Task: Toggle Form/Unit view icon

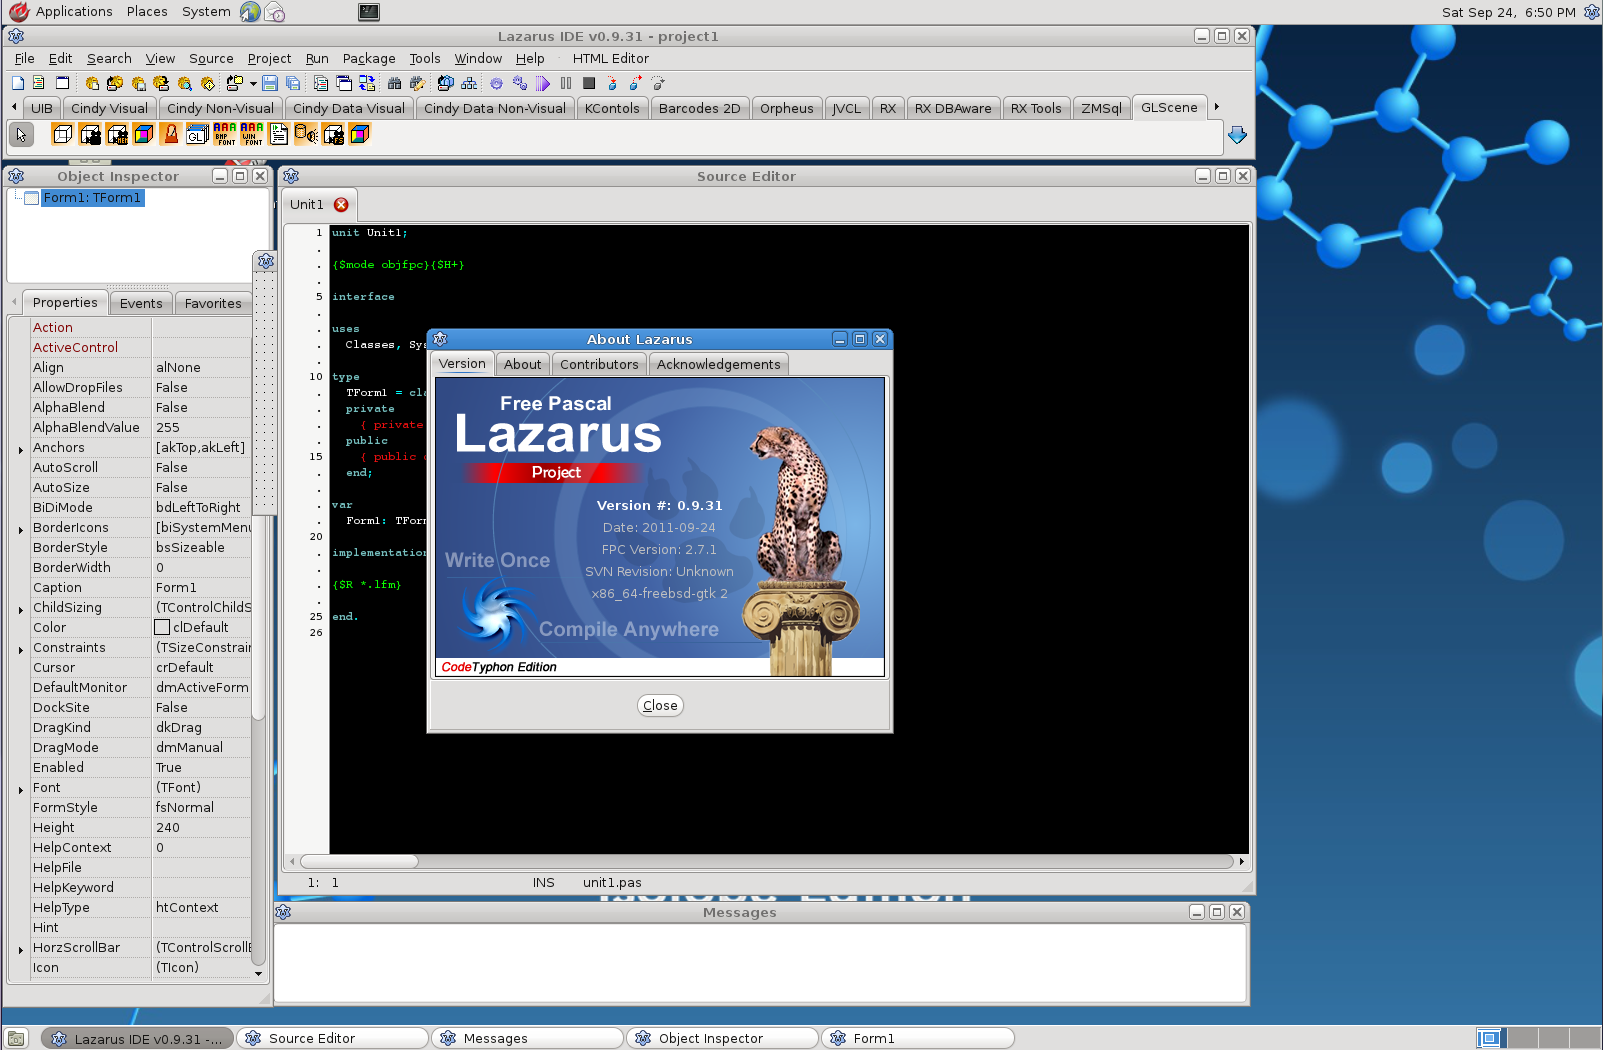Action: pos(367,83)
